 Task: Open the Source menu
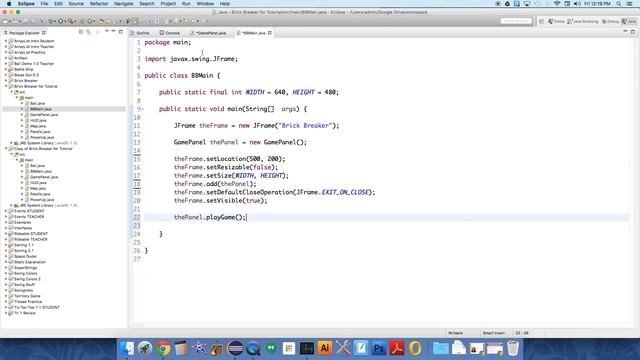[76, 4]
